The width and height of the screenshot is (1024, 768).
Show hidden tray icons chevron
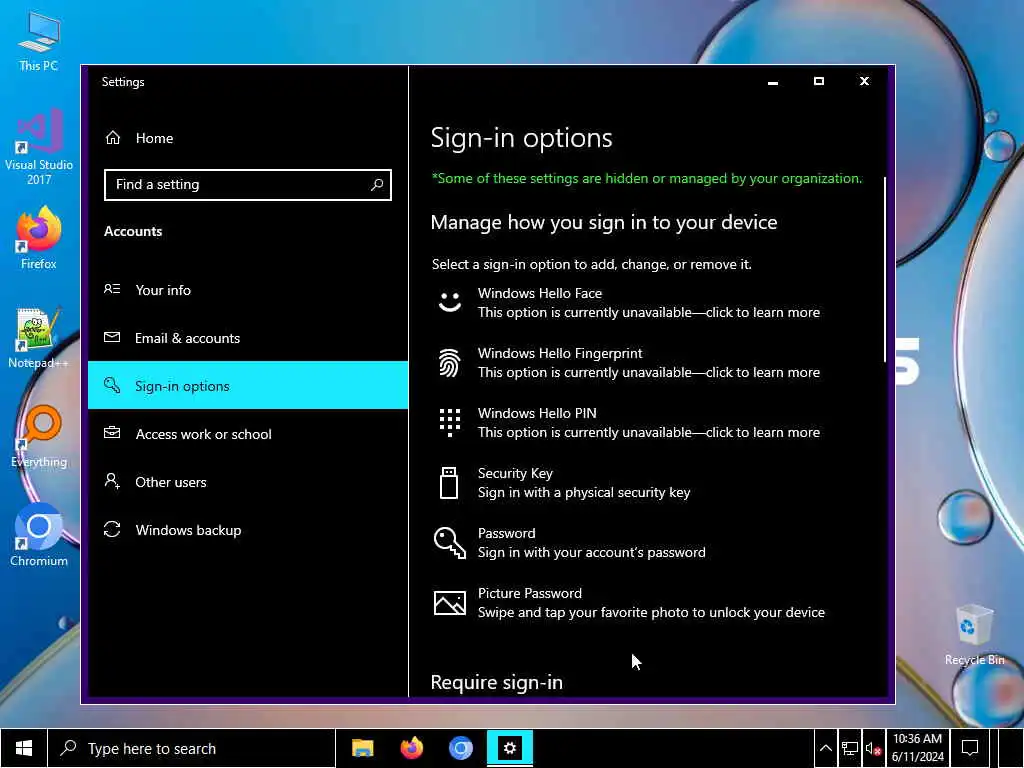[825, 748]
